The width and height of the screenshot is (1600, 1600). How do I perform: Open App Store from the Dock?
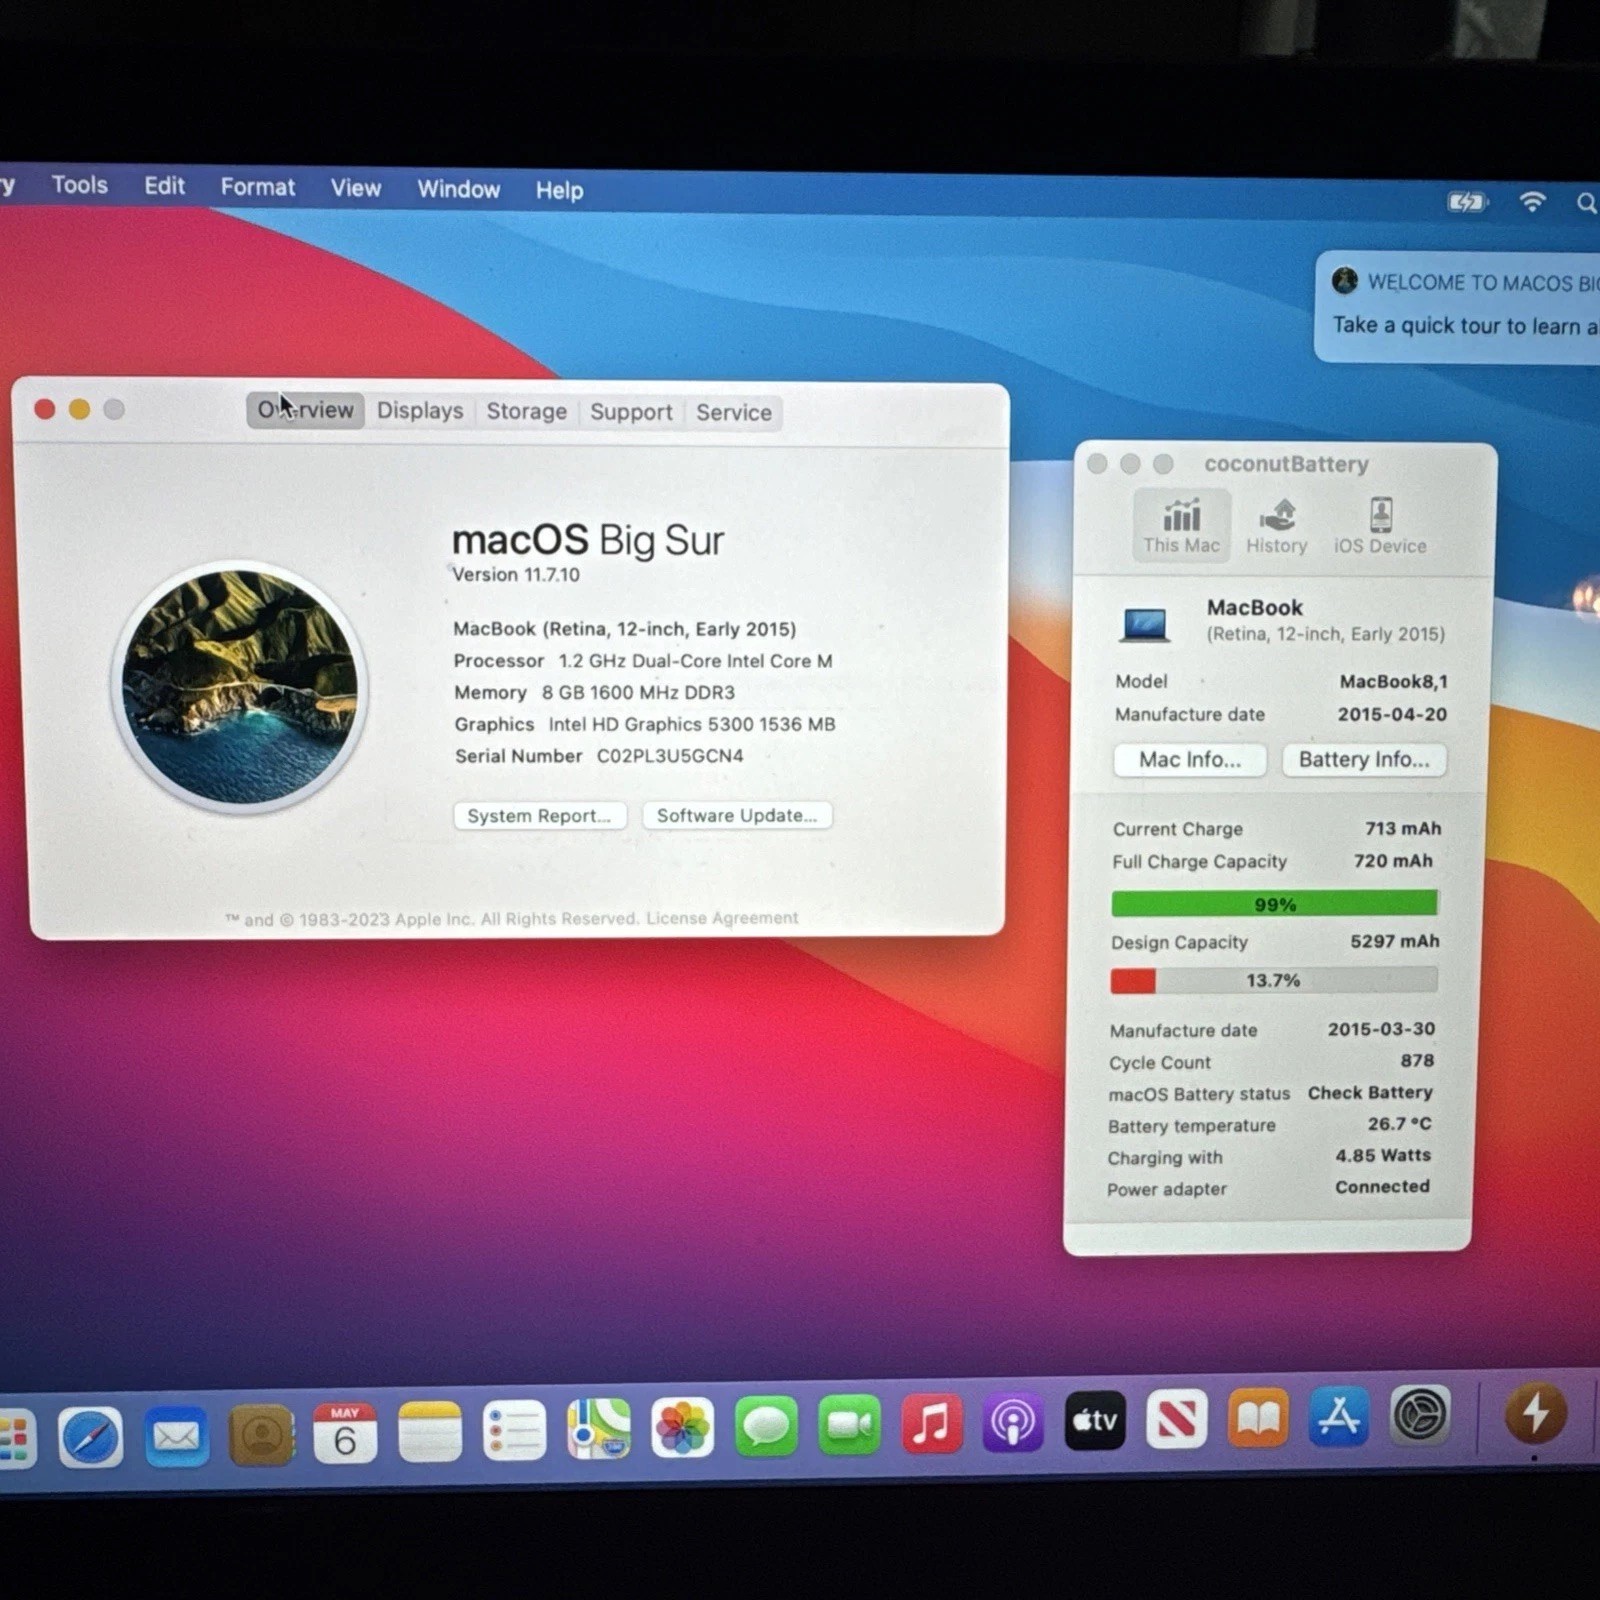click(1339, 1416)
